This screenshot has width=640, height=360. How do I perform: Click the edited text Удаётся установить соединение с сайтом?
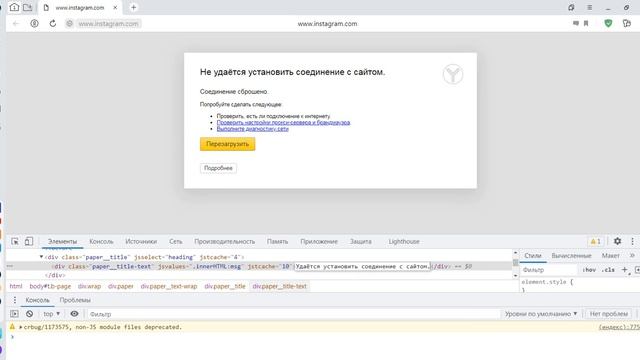[x=362, y=266]
